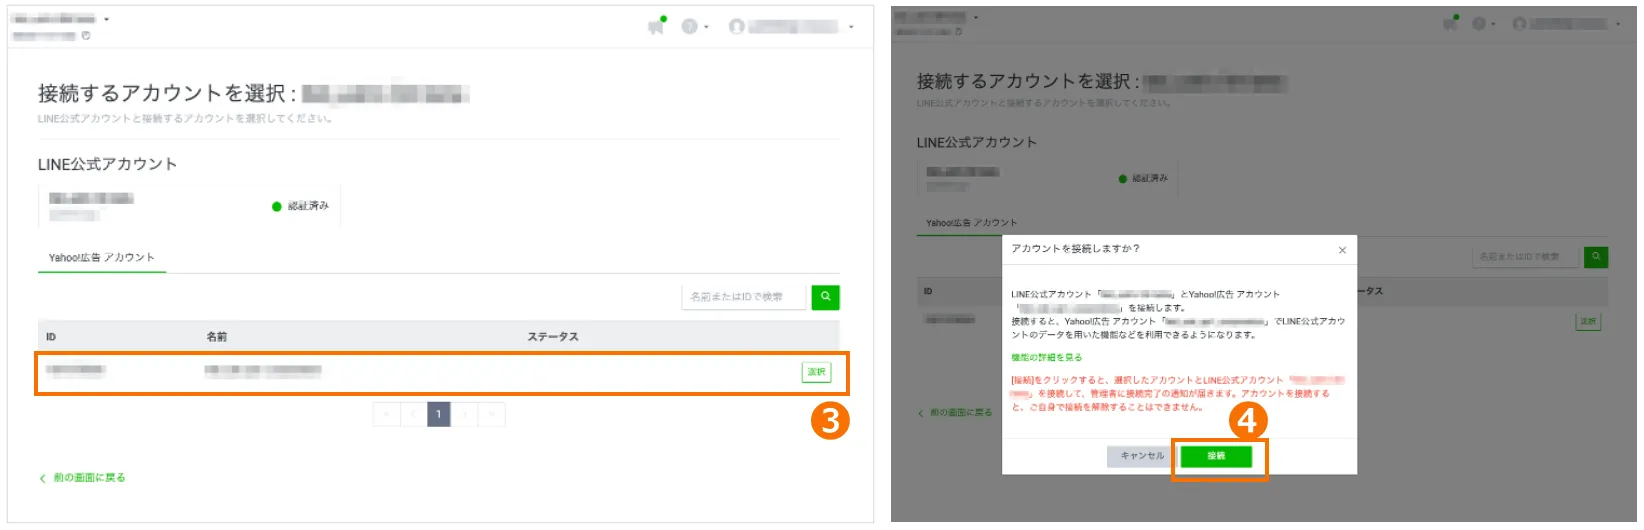Screen dimensions: 1644x530
Task: Click the green 接続 button in dialog
Action: point(1216,456)
